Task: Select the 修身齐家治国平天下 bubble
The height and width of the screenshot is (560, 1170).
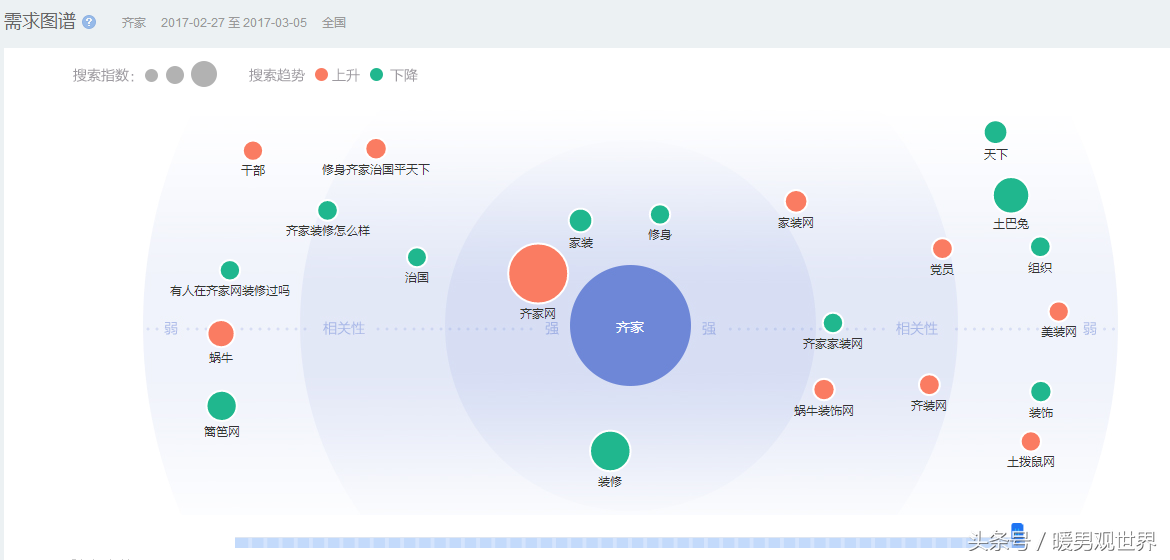Action: tap(376, 149)
